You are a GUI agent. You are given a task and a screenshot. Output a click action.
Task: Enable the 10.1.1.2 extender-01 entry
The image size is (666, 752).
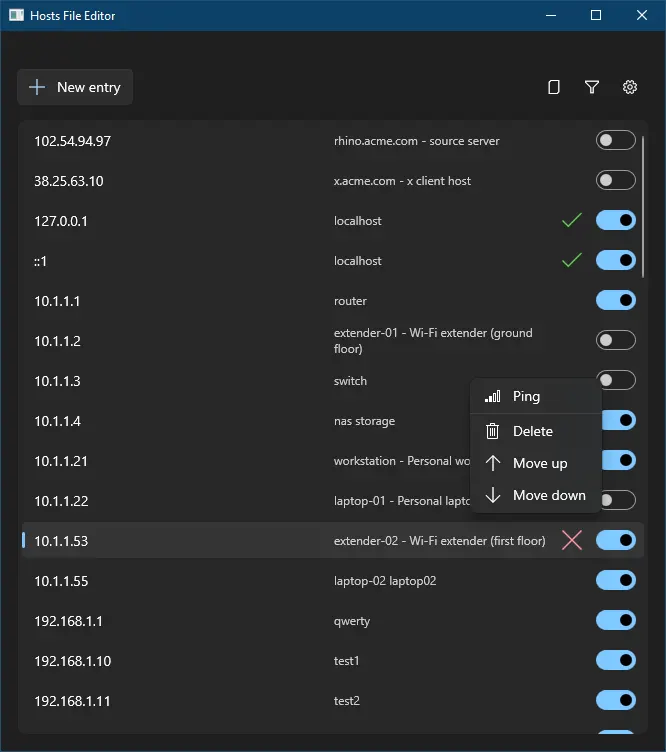click(616, 341)
